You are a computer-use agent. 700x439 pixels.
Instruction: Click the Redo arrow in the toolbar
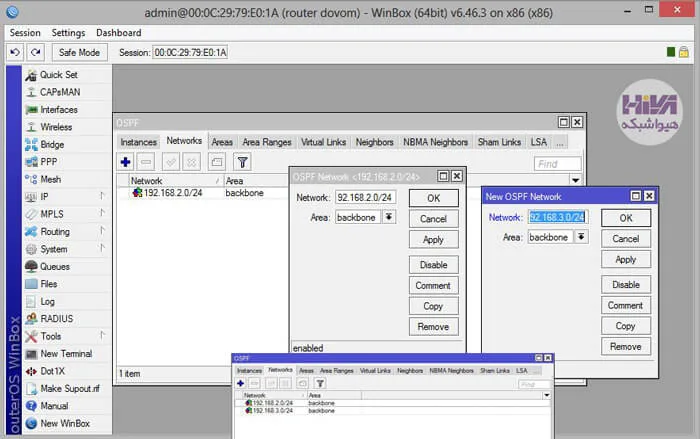[36, 52]
